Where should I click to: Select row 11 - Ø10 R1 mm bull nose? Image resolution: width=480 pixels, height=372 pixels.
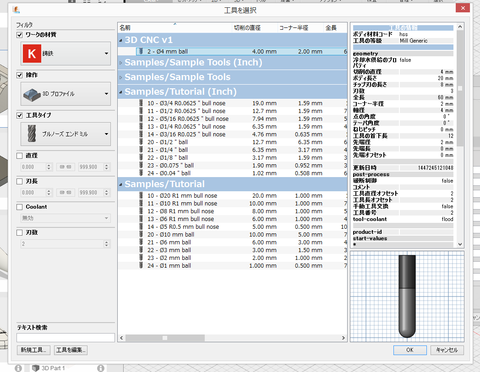233,203
